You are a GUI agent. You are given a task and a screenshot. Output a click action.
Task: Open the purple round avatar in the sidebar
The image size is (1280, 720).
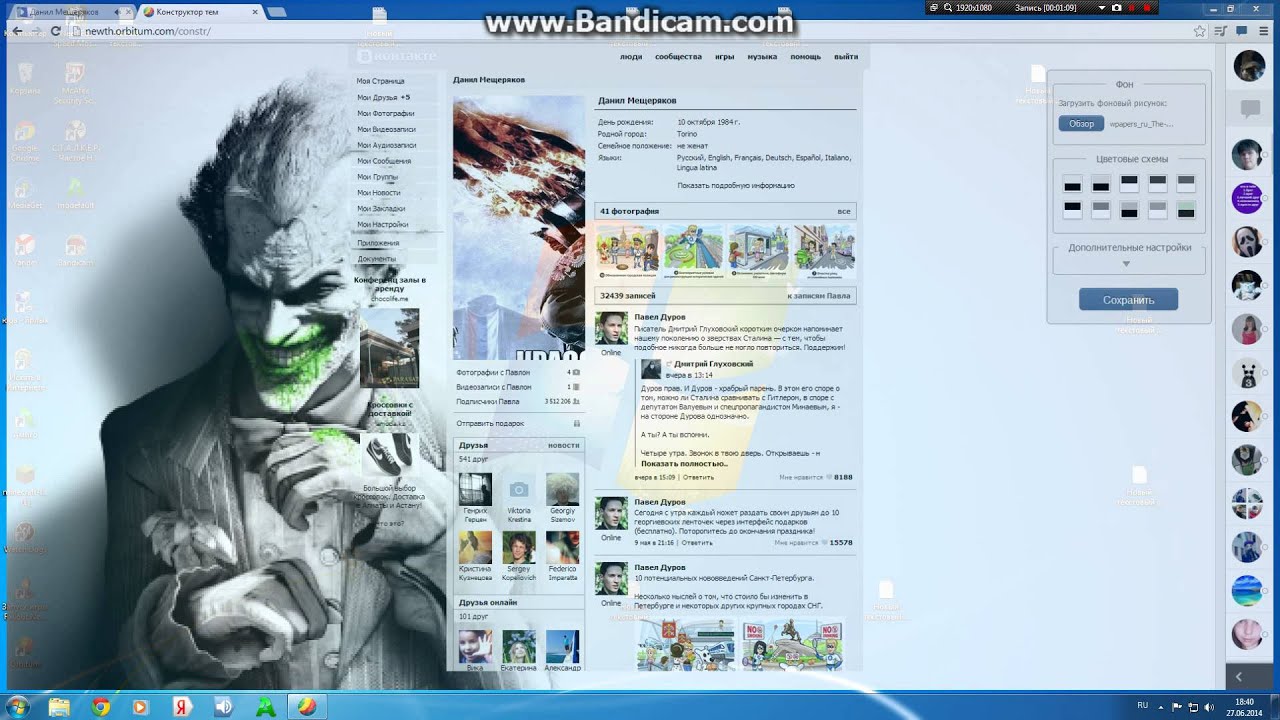(1247, 198)
